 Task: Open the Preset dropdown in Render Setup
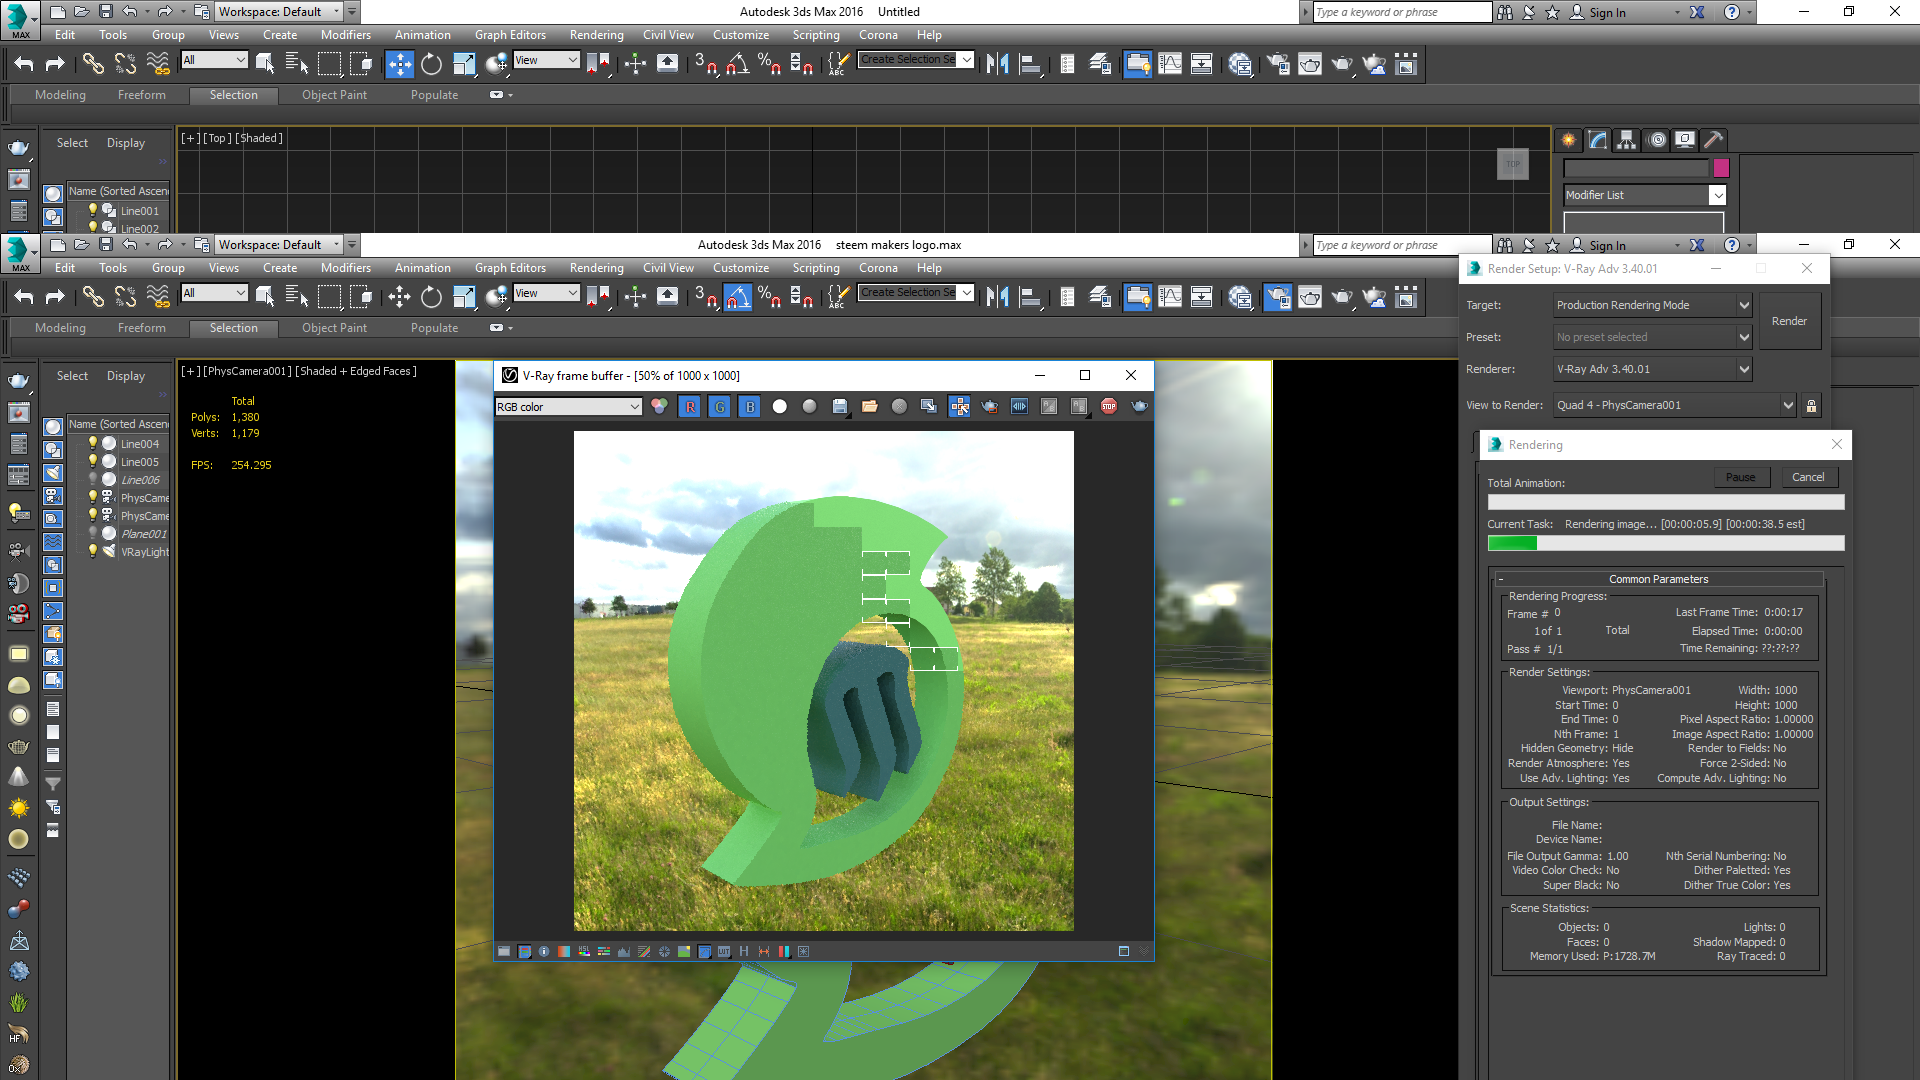point(1652,337)
